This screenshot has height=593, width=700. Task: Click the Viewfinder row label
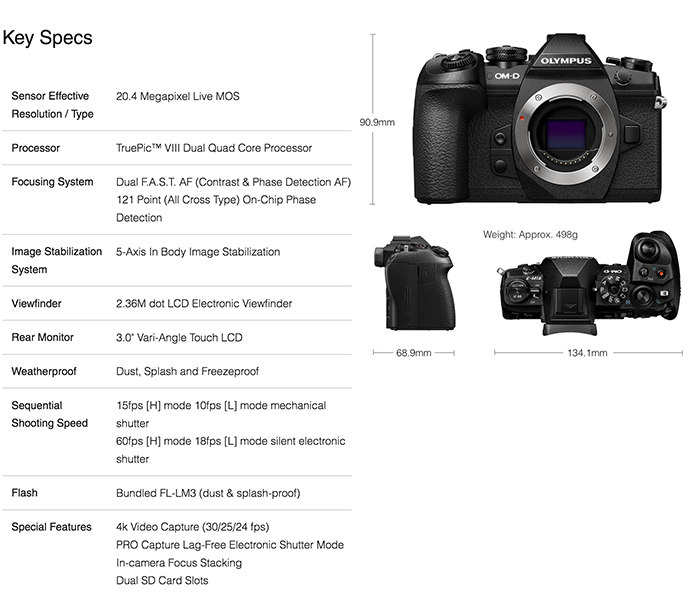(36, 303)
